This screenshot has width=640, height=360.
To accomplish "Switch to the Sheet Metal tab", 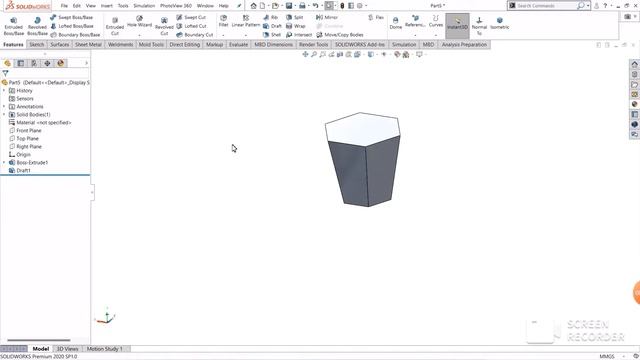I will point(88,44).
